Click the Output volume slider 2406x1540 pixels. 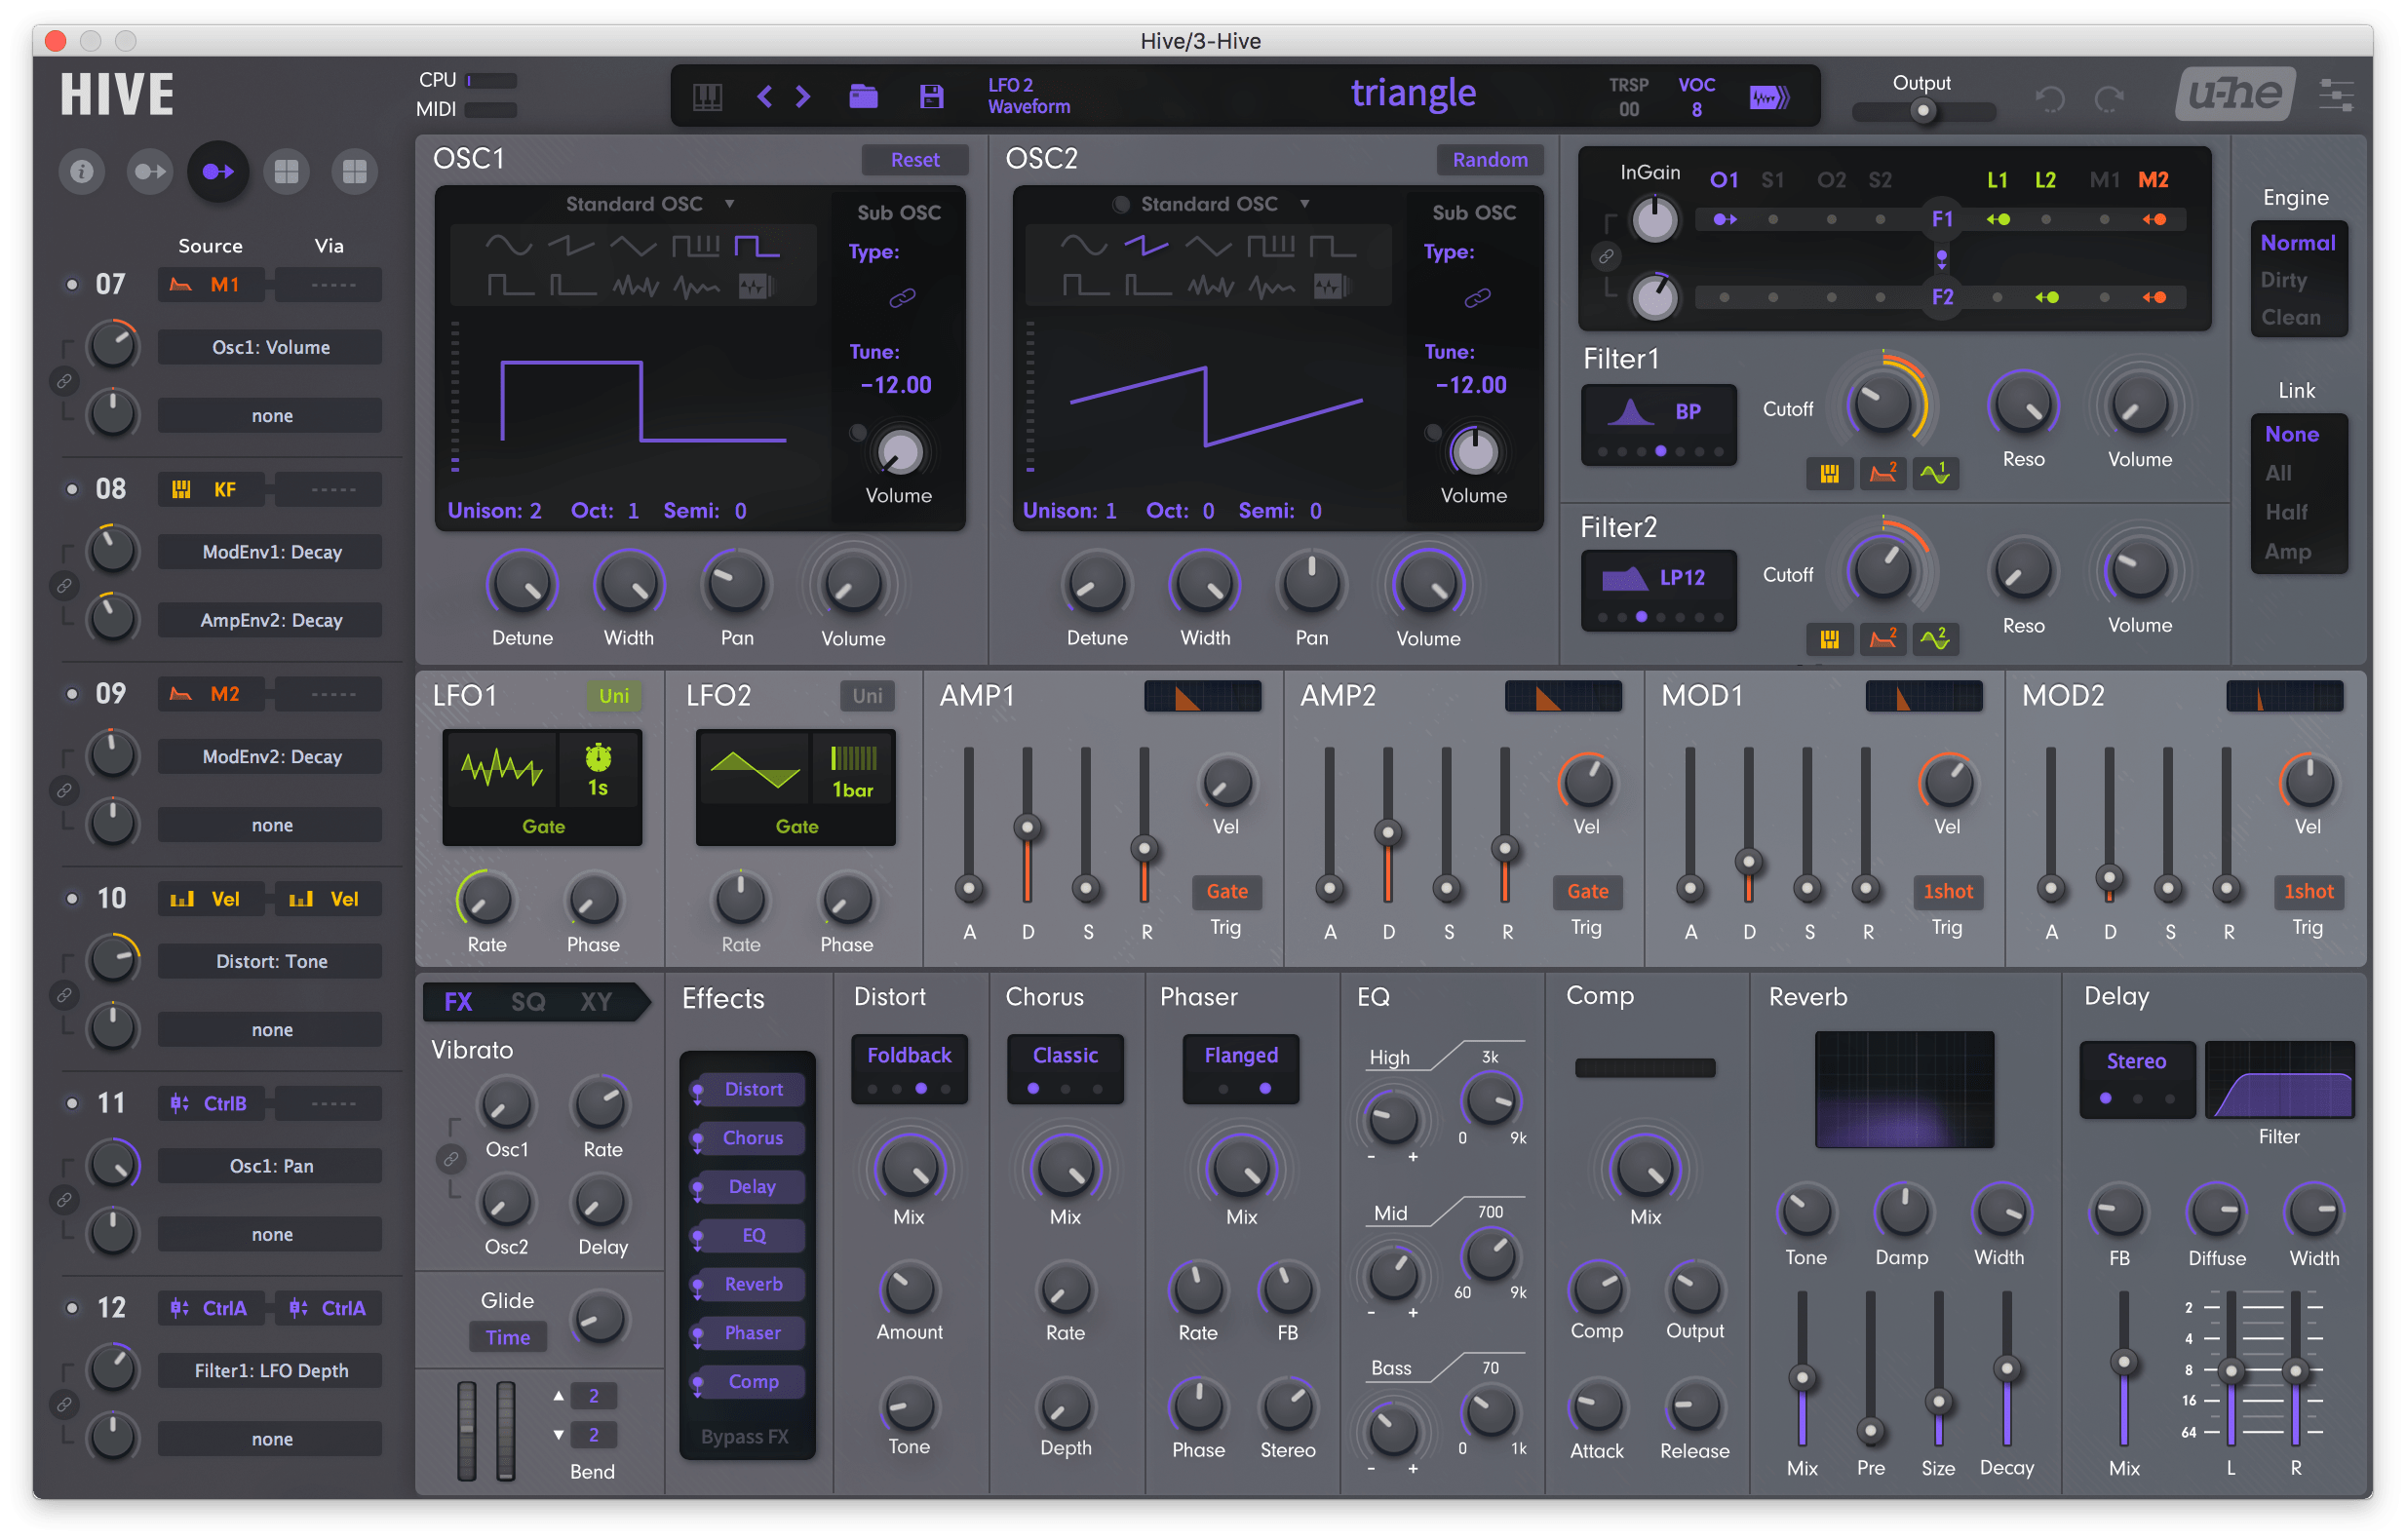(x=1922, y=111)
